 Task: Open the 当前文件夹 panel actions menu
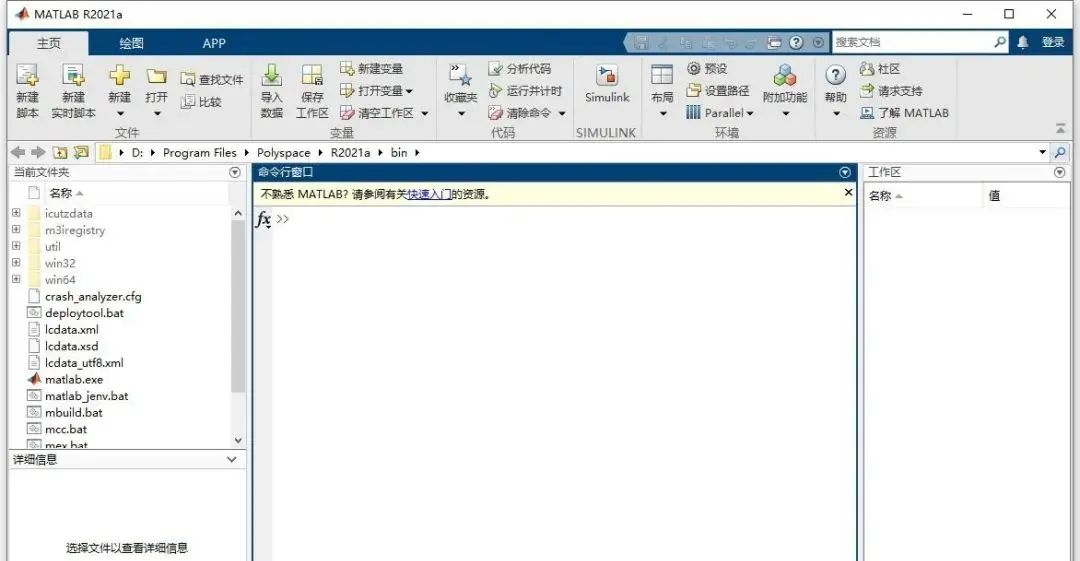pyautogui.click(x=235, y=172)
